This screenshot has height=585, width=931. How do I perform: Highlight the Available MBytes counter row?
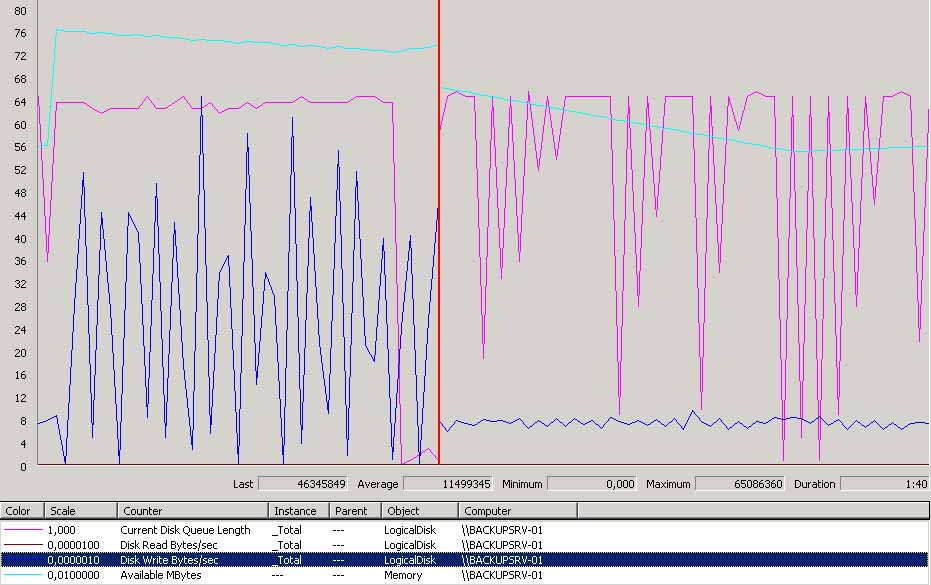[x=161, y=575]
